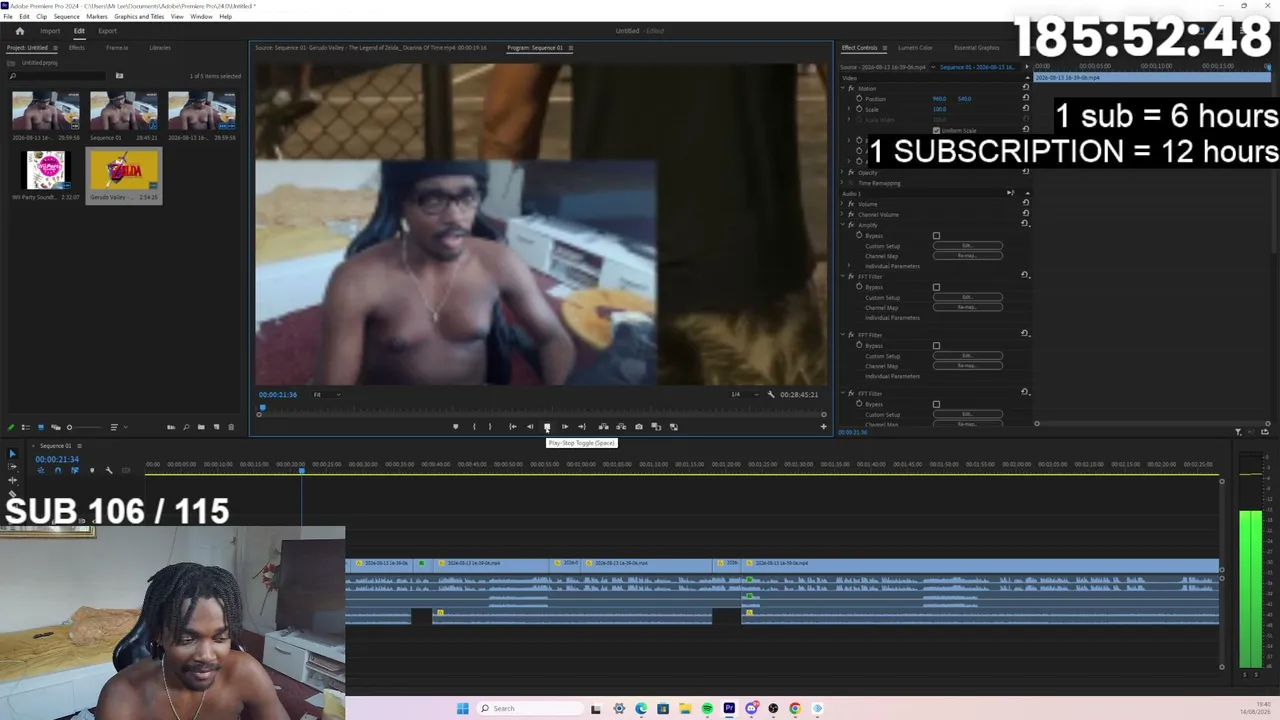Viewport: 1280px width, 720px height.
Task: Switch to the Import workspace tab
Action: click(x=50, y=31)
